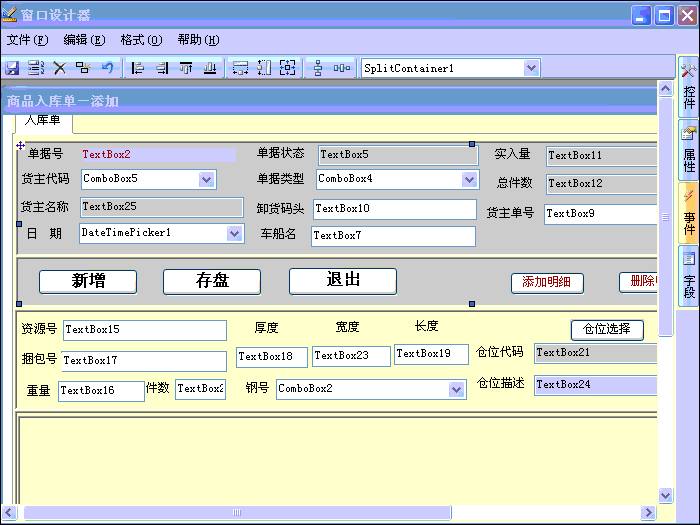The height and width of the screenshot is (525, 700).
Task: Open the 文件(F) menu
Action: (27, 40)
